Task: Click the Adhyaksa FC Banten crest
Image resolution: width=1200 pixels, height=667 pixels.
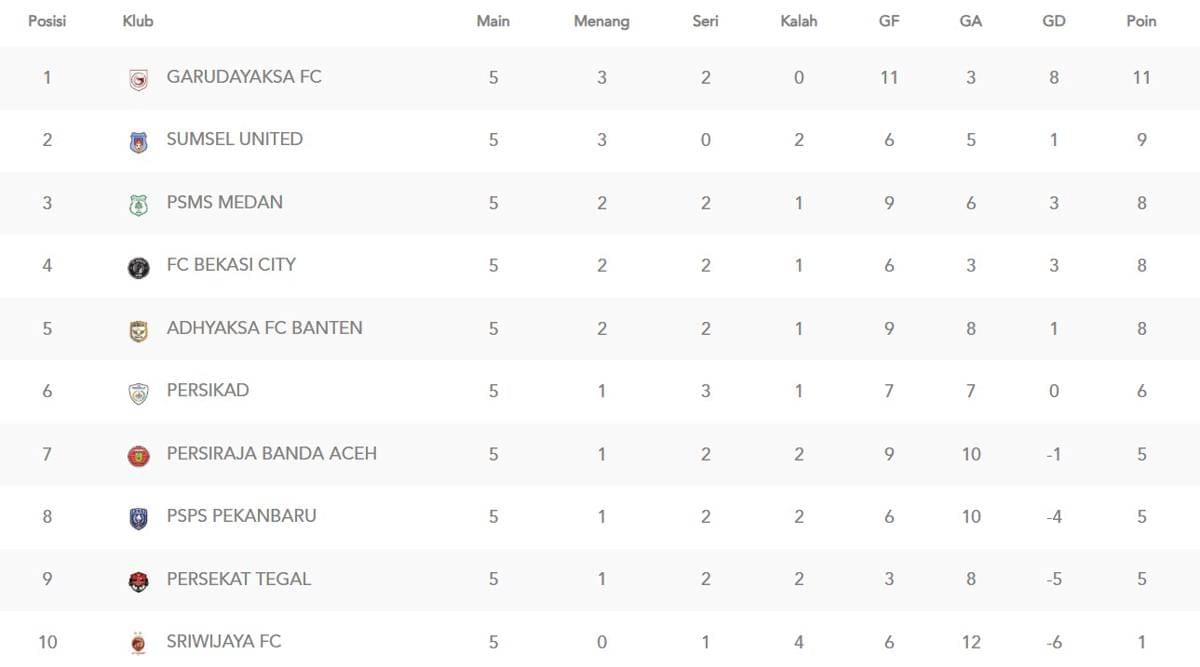Action: (x=139, y=330)
